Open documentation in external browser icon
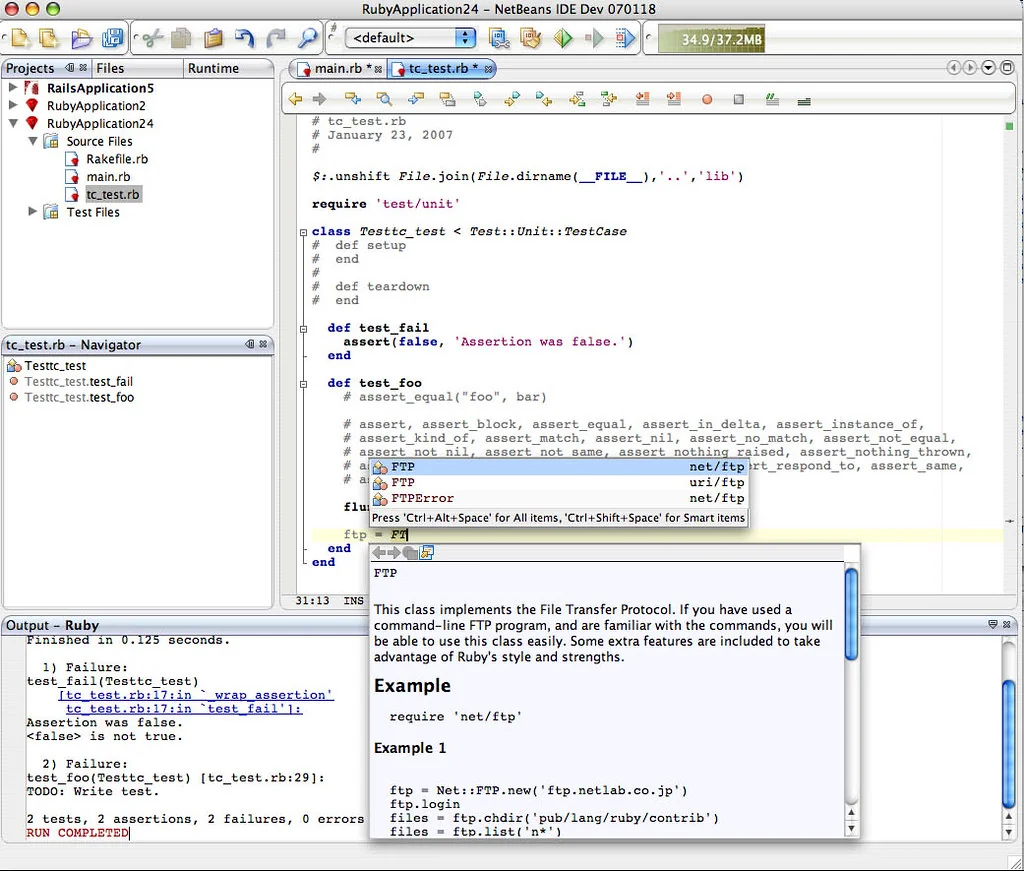The image size is (1024, 871). [427, 553]
